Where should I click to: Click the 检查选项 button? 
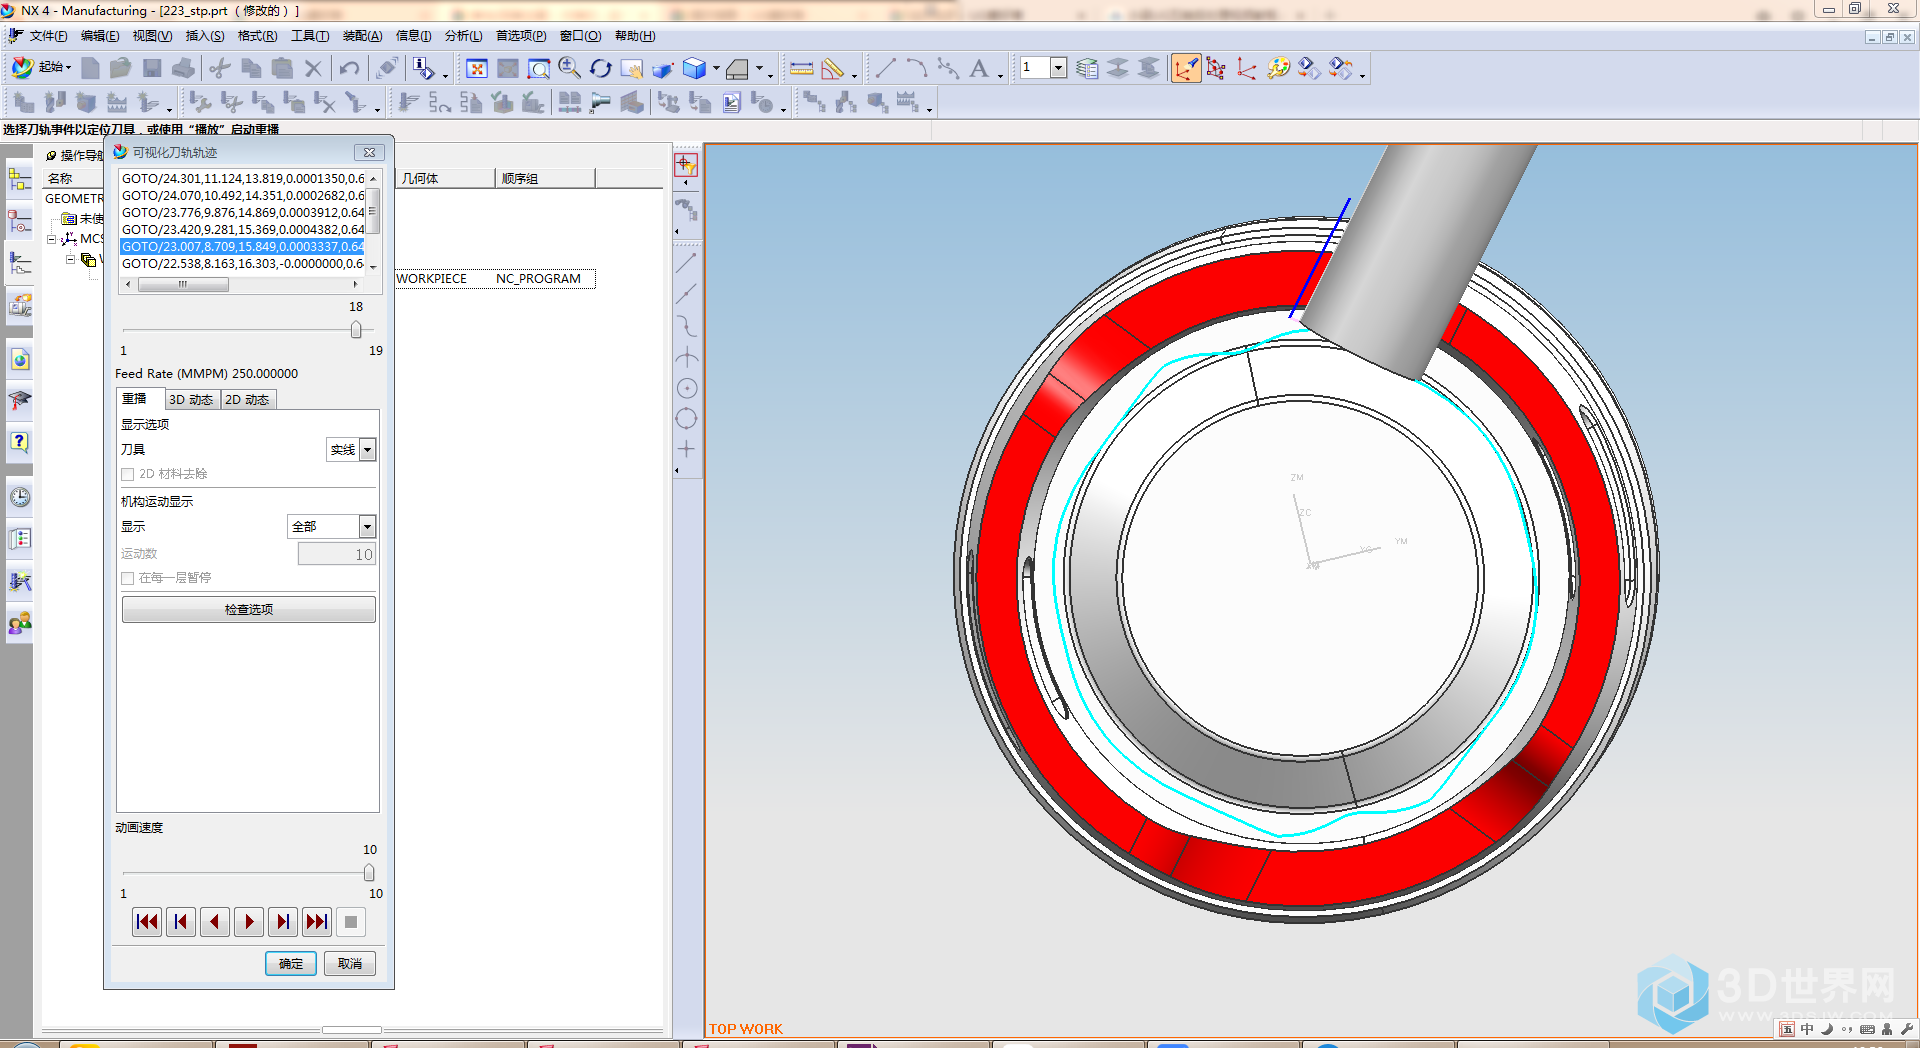point(249,610)
